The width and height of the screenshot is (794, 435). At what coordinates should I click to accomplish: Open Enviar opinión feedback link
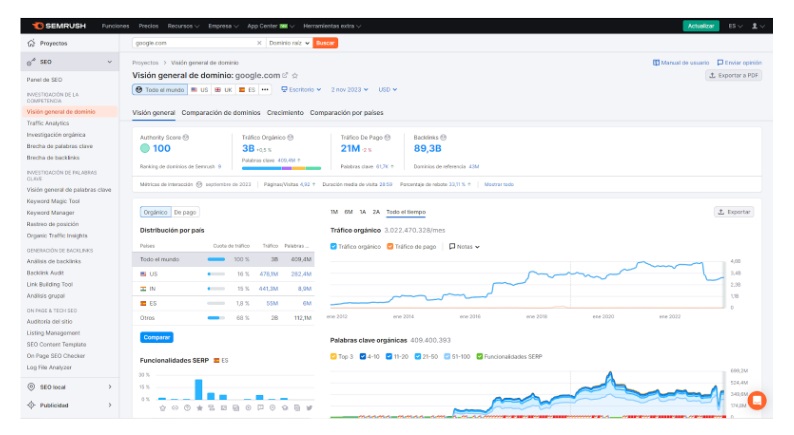(x=739, y=63)
